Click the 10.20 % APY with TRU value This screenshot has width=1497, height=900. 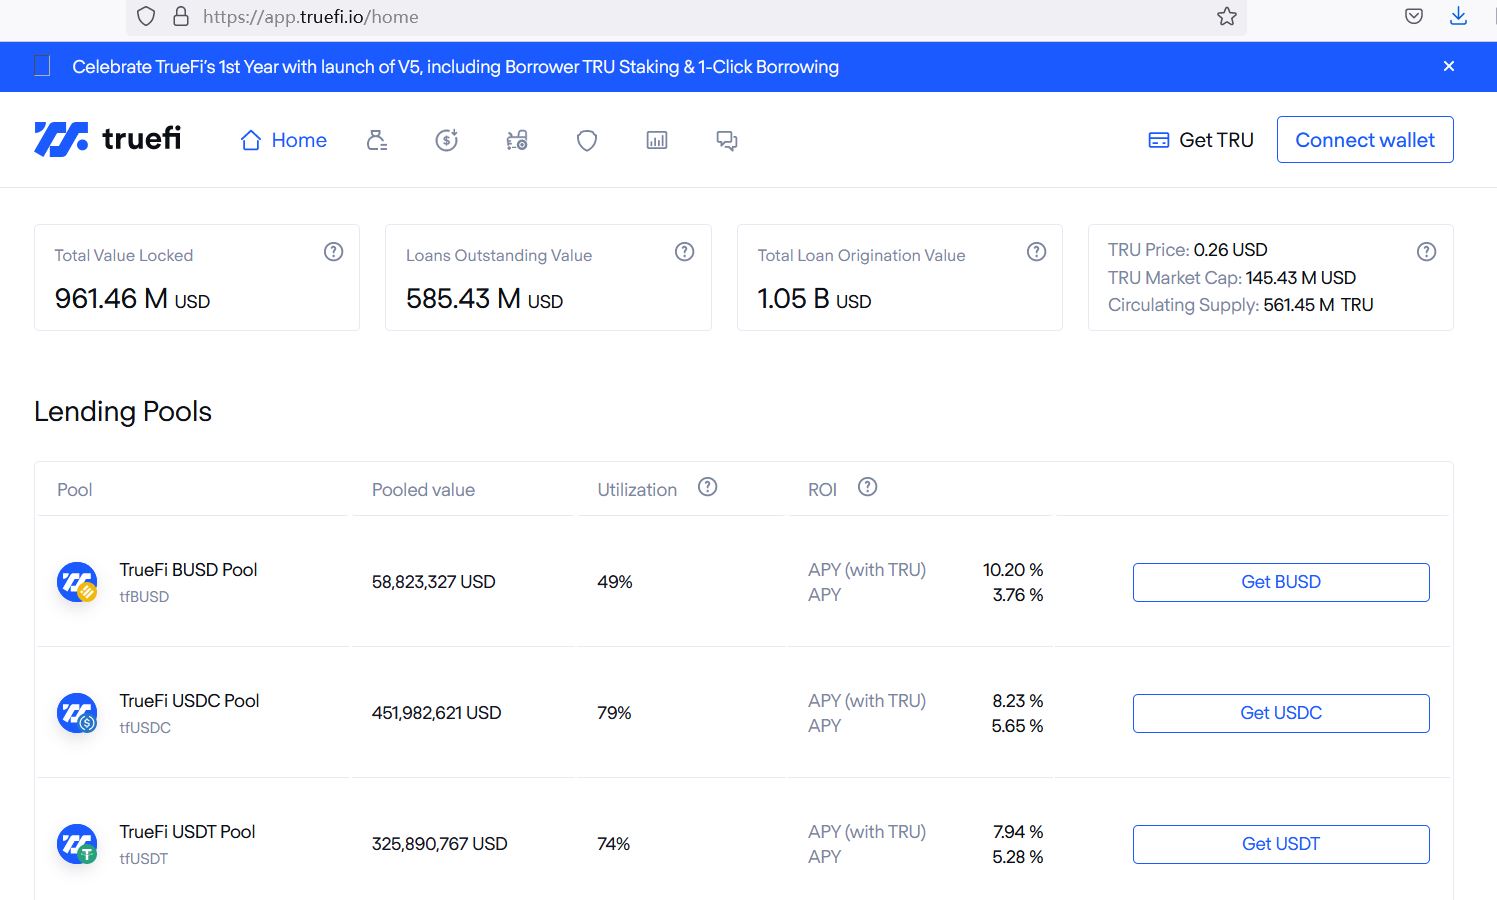point(1013,570)
